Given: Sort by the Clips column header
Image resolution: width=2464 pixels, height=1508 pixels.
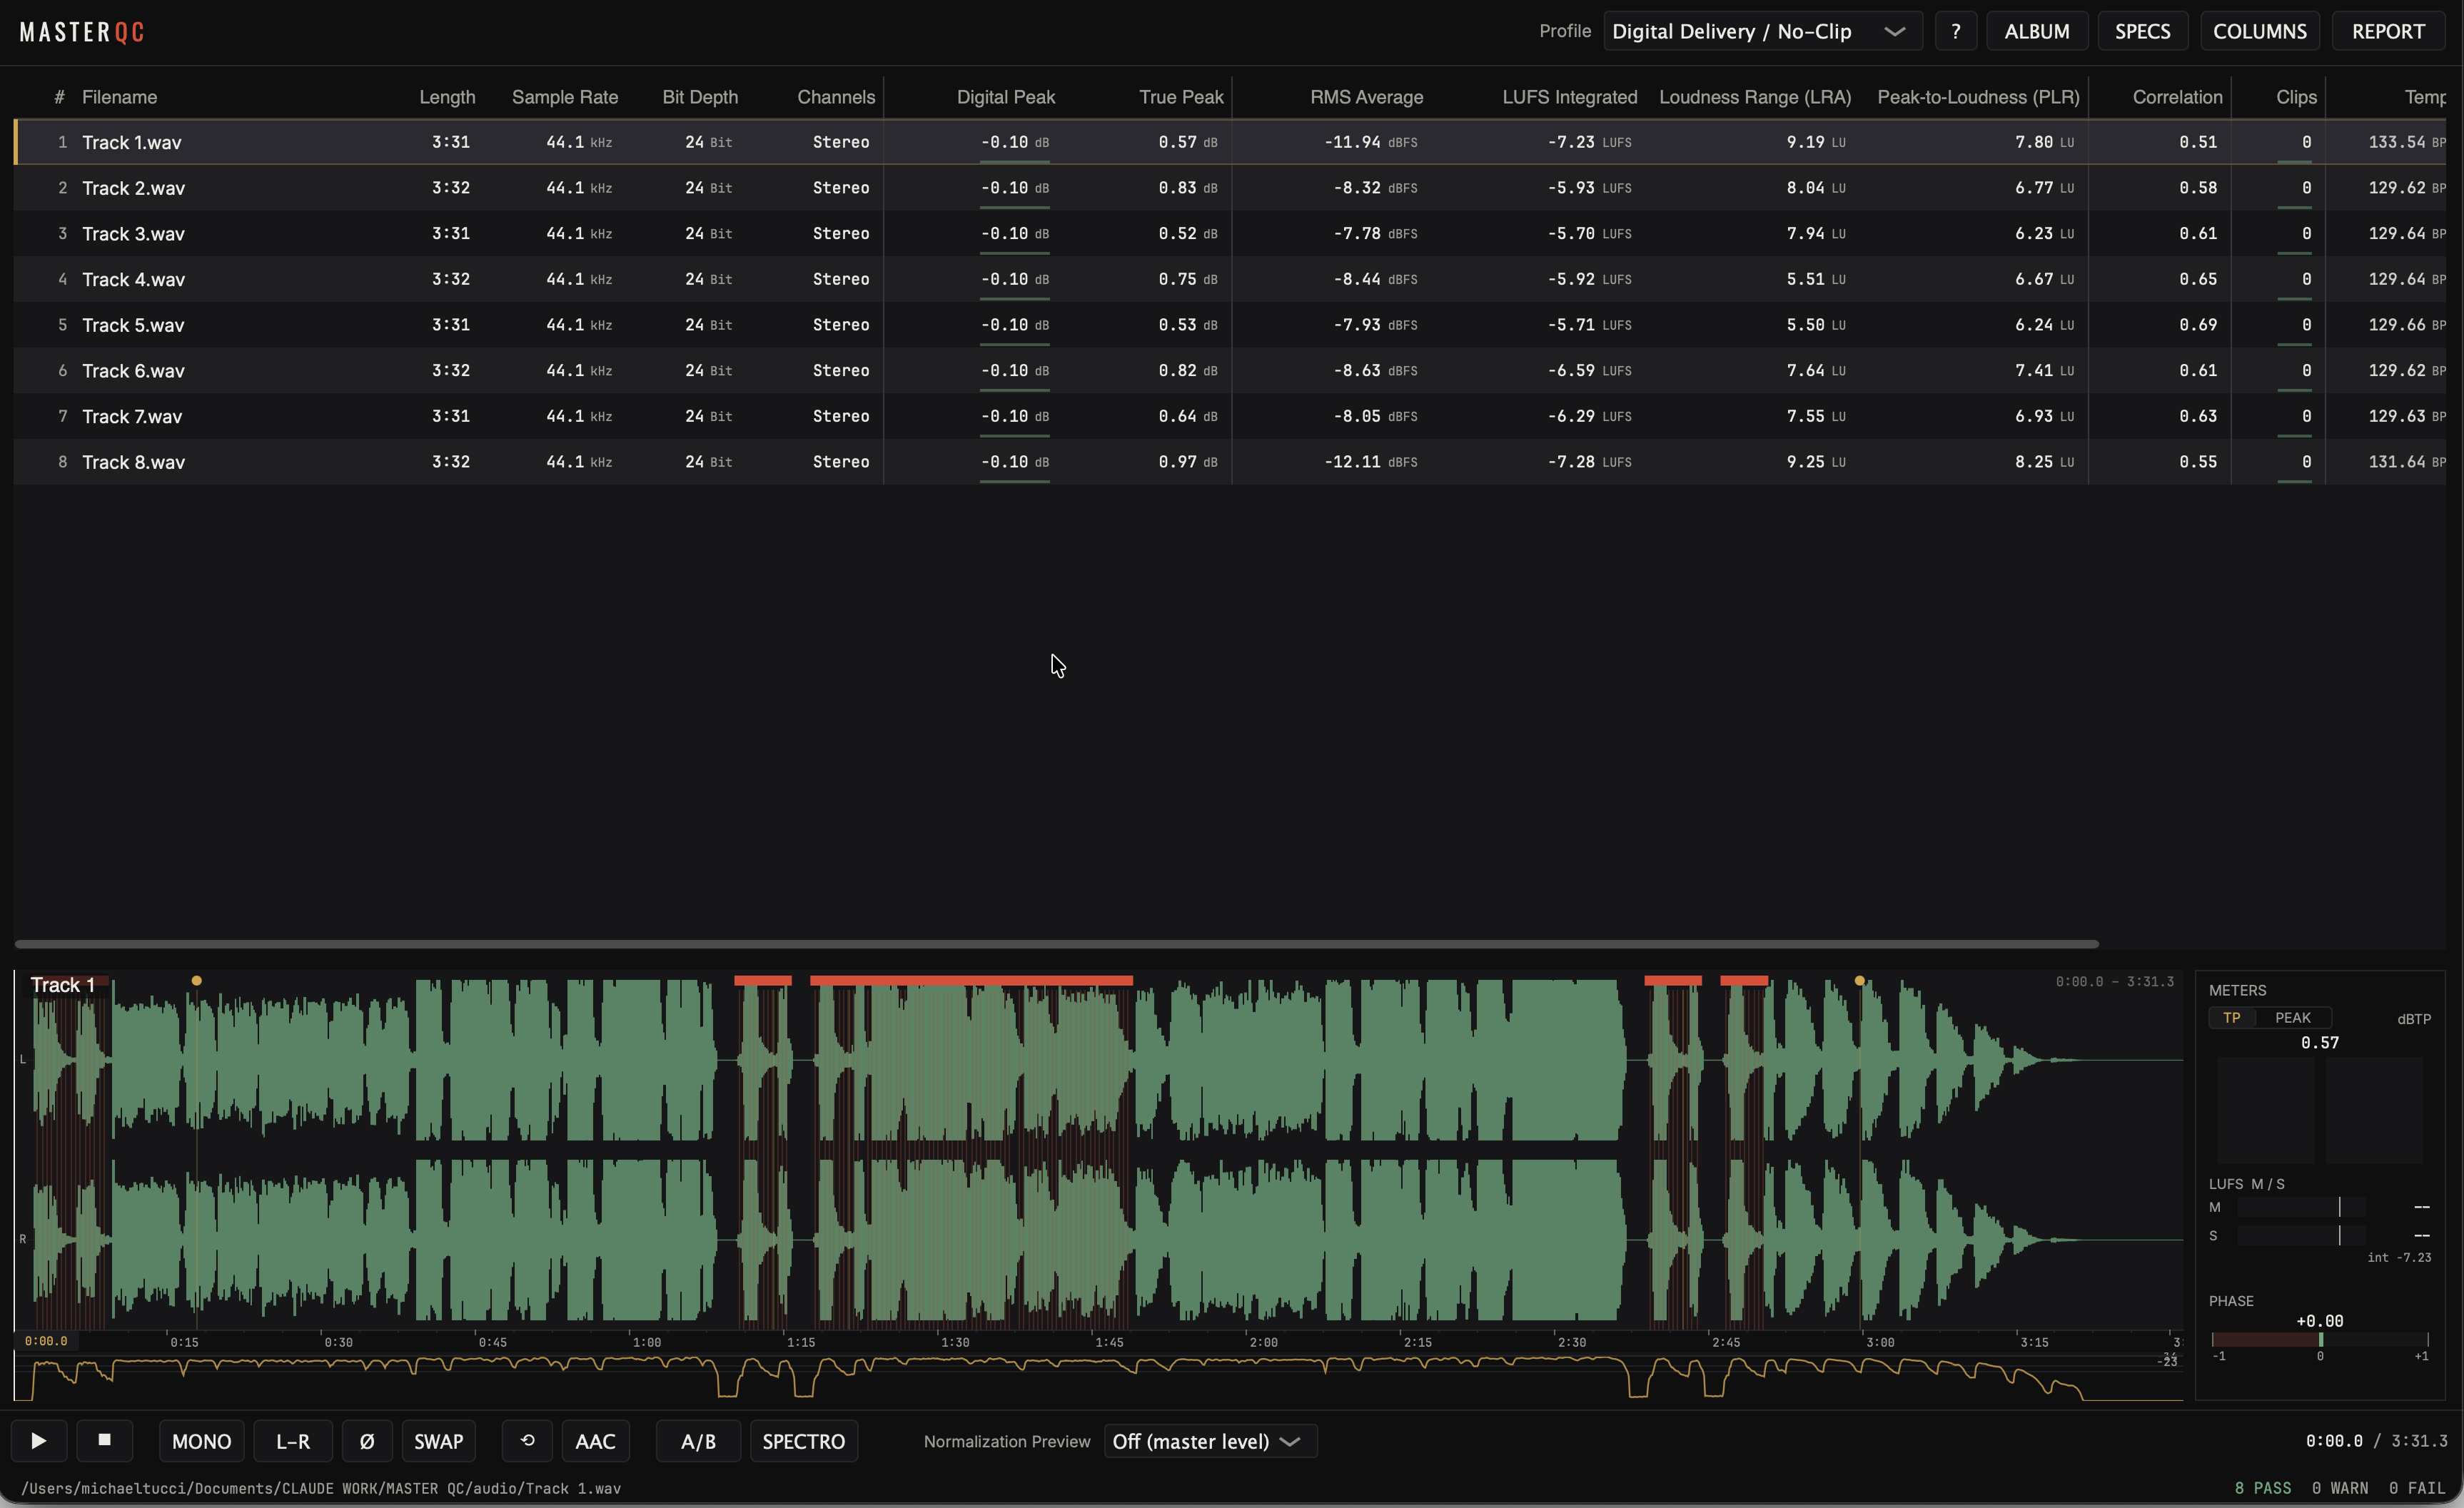Looking at the screenshot, I should 2296,97.
